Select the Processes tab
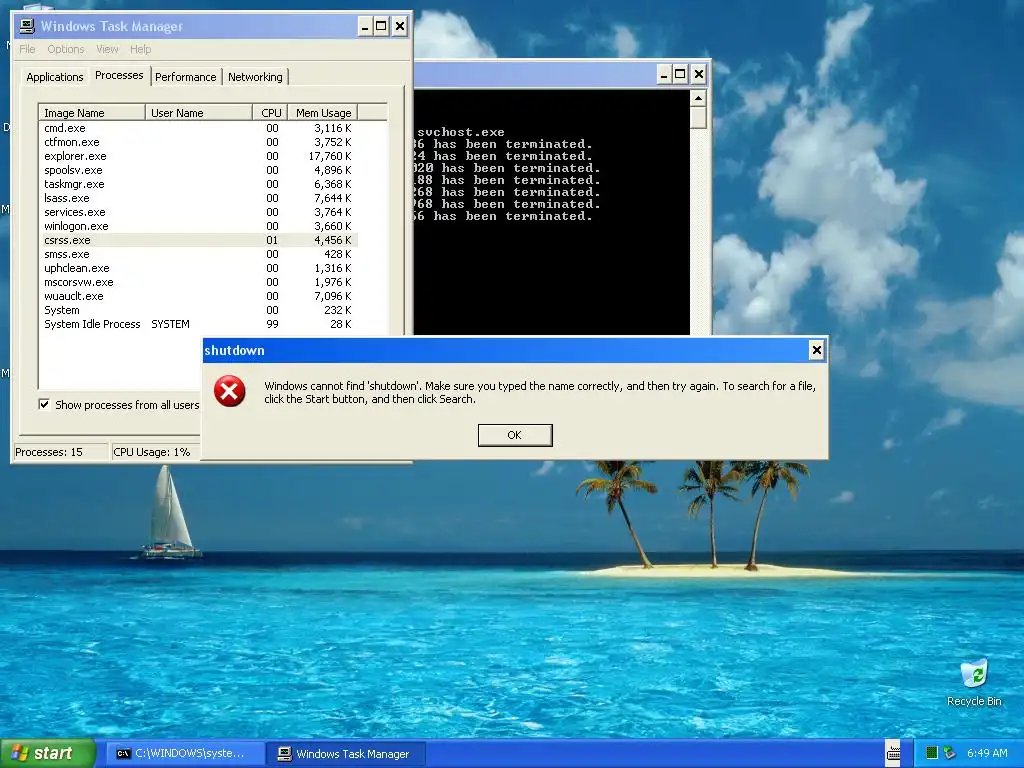The image size is (1024, 768). (119, 75)
